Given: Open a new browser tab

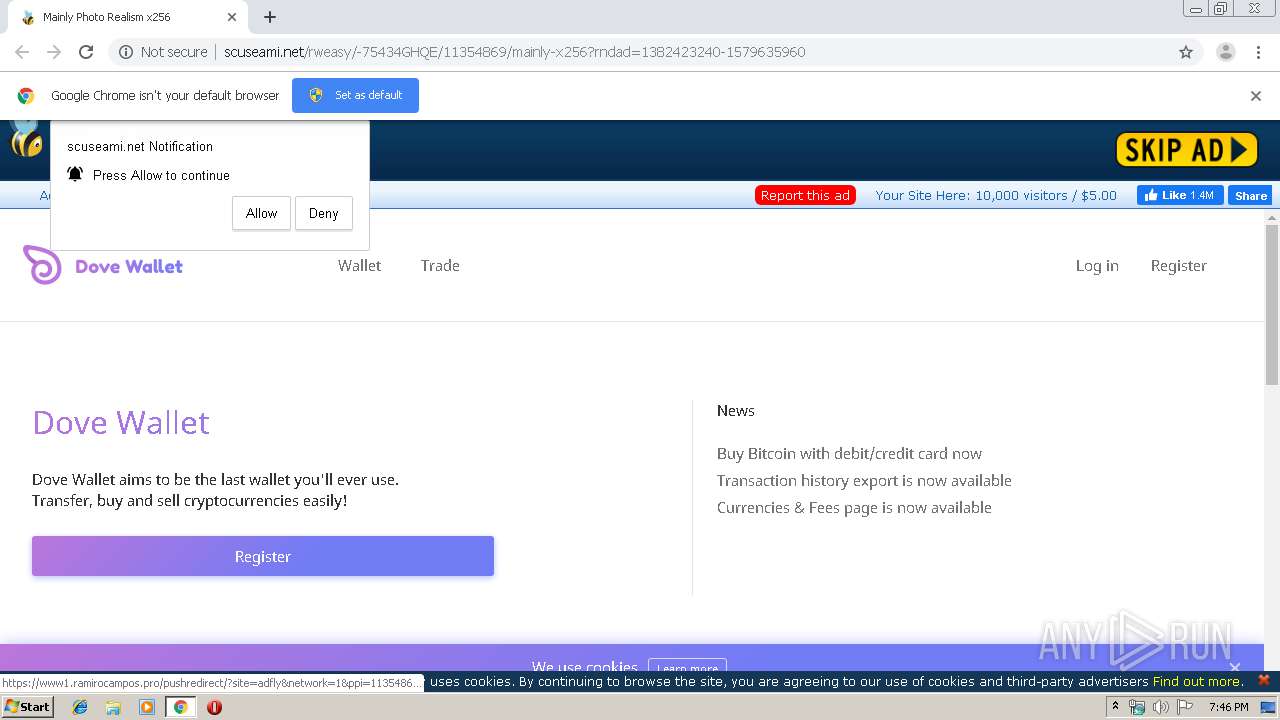Looking at the screenshot, I should 270,17.
